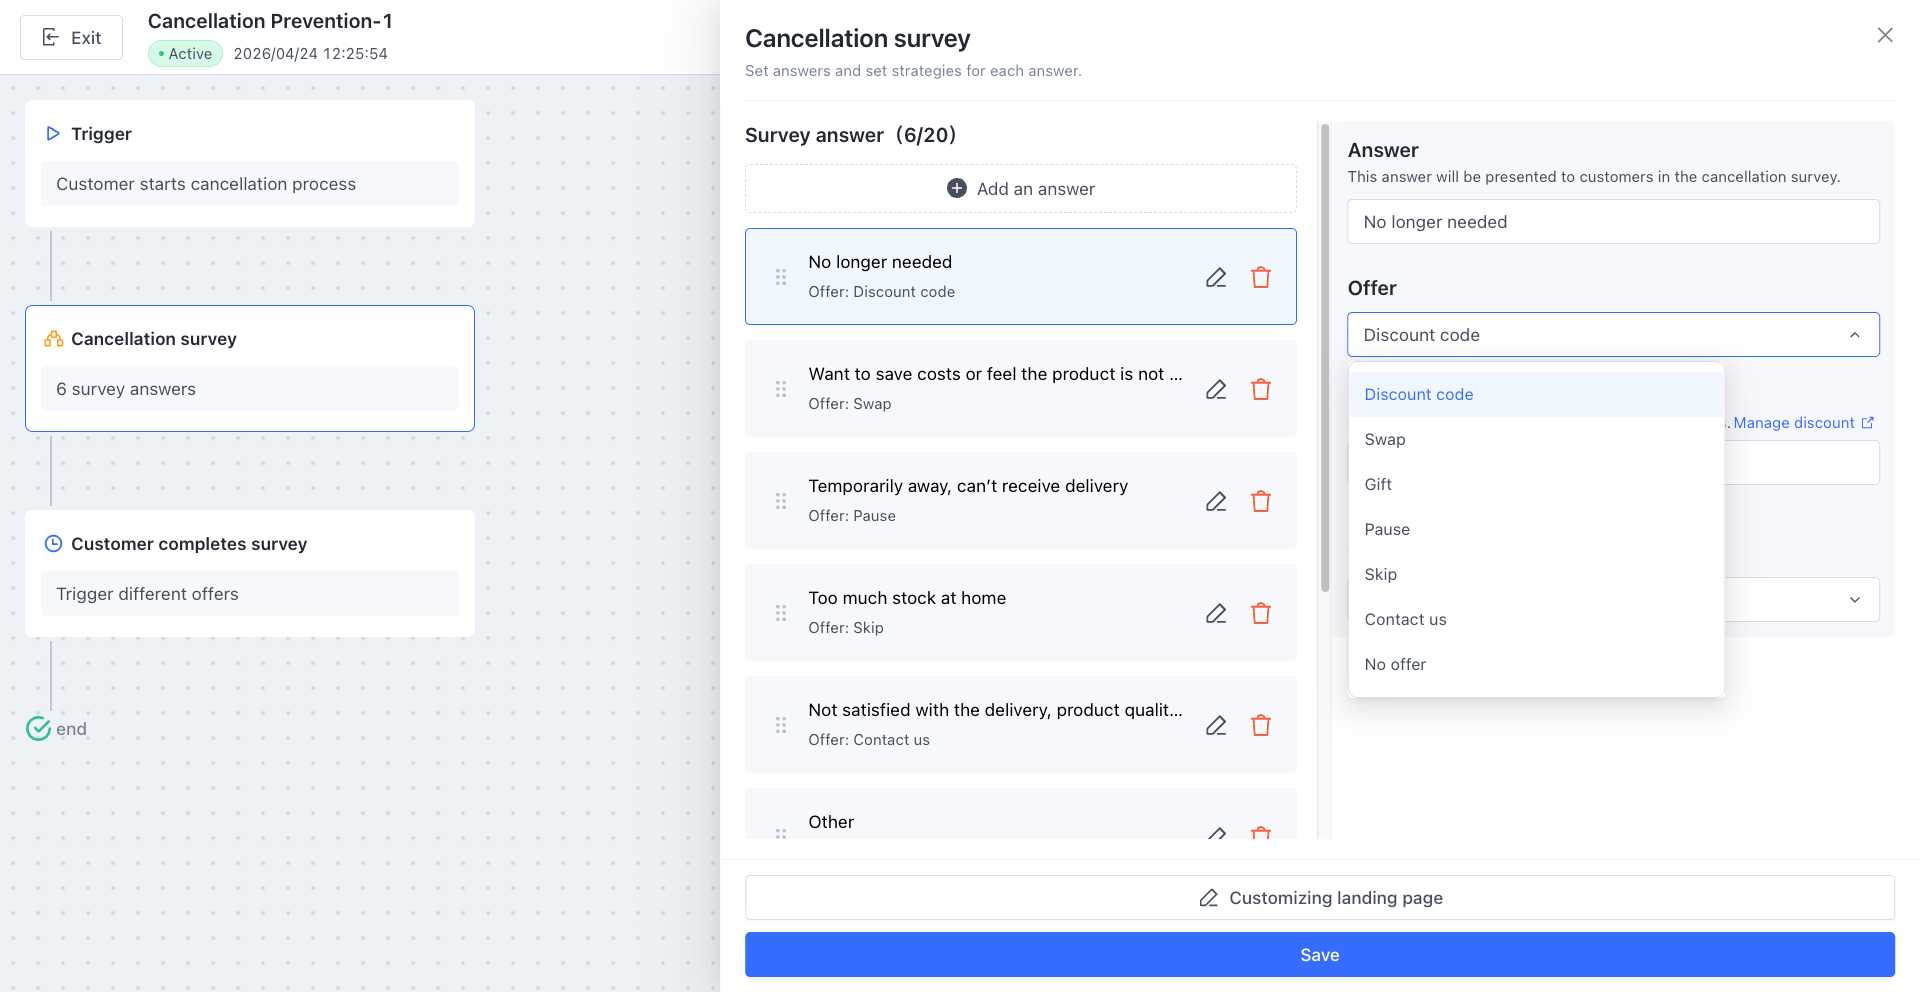Click pencil icon for 'Too much stock' answer
Screen dimensions: 1920x992
[x=1216, y=614]
